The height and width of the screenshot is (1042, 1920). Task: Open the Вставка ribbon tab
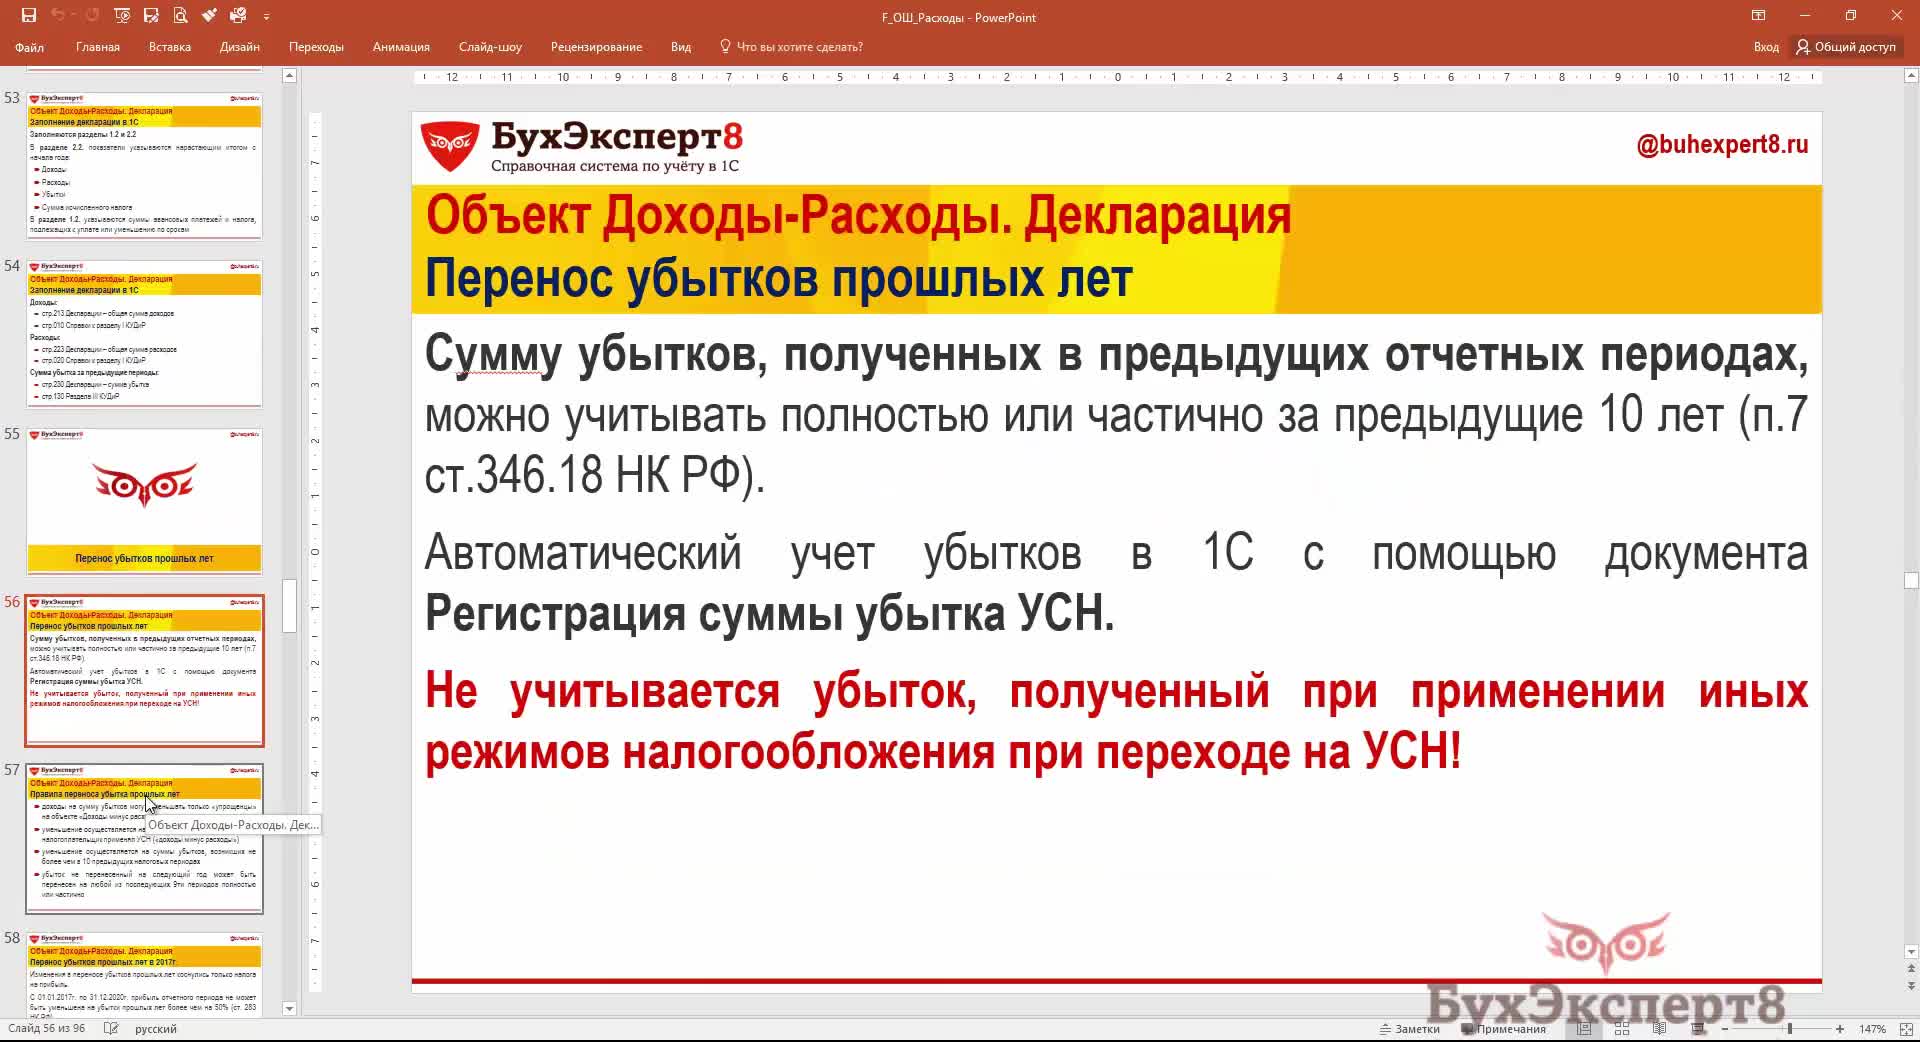coord(169,47)
